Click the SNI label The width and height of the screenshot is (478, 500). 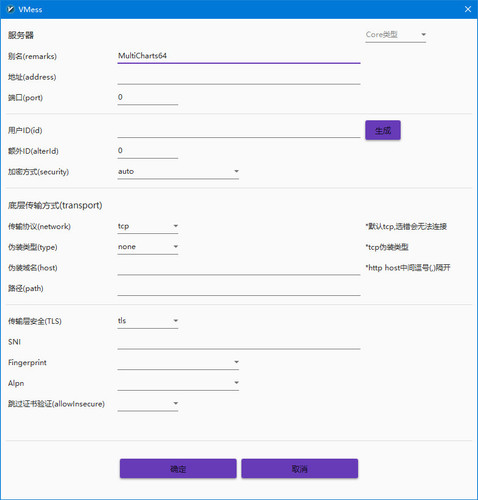14,342
